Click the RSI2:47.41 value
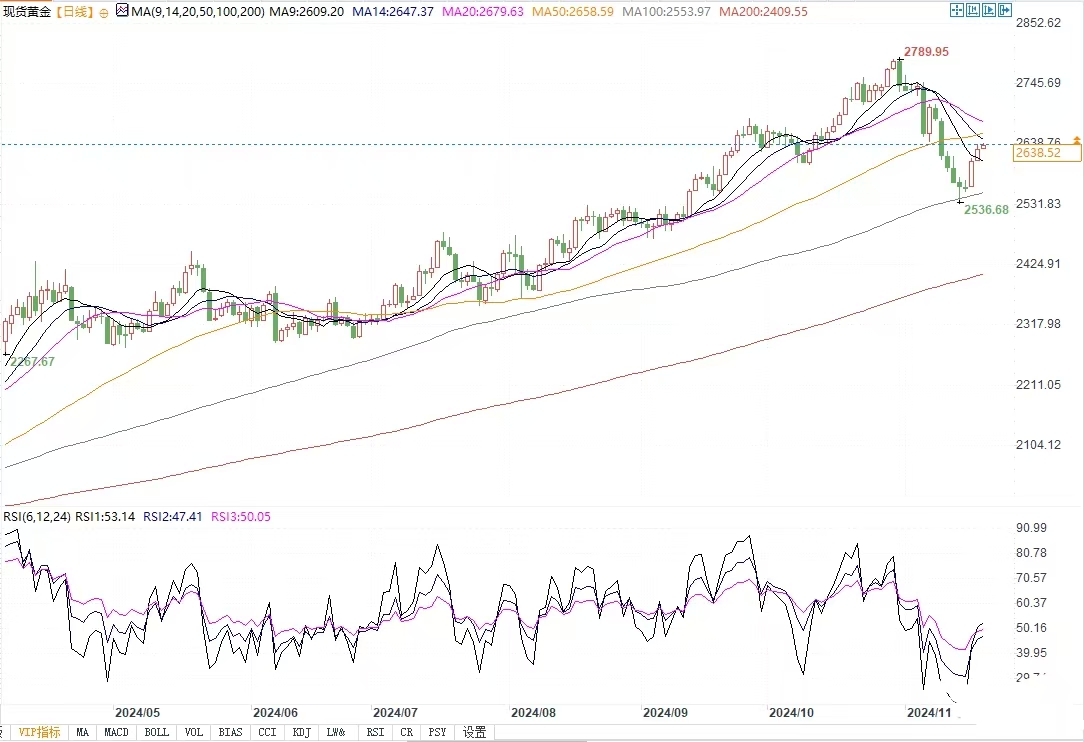Viewport: 1084px width, 742px height. [x=173, y=517]
